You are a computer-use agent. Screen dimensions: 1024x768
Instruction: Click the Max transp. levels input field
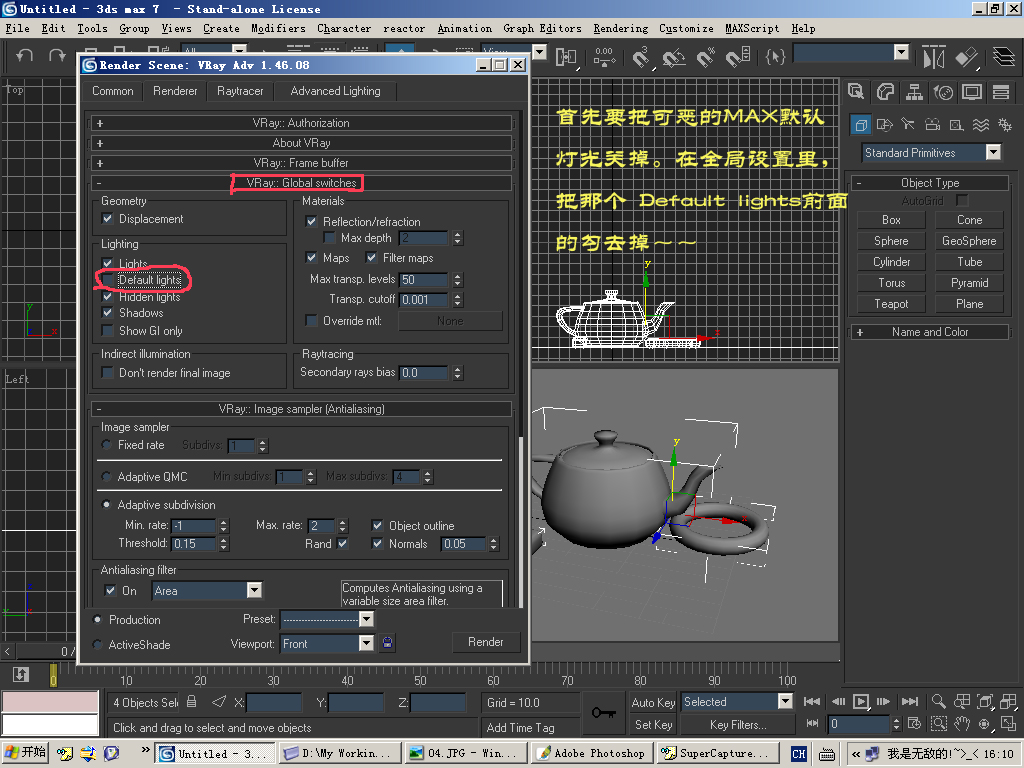[x=424, y=280]
